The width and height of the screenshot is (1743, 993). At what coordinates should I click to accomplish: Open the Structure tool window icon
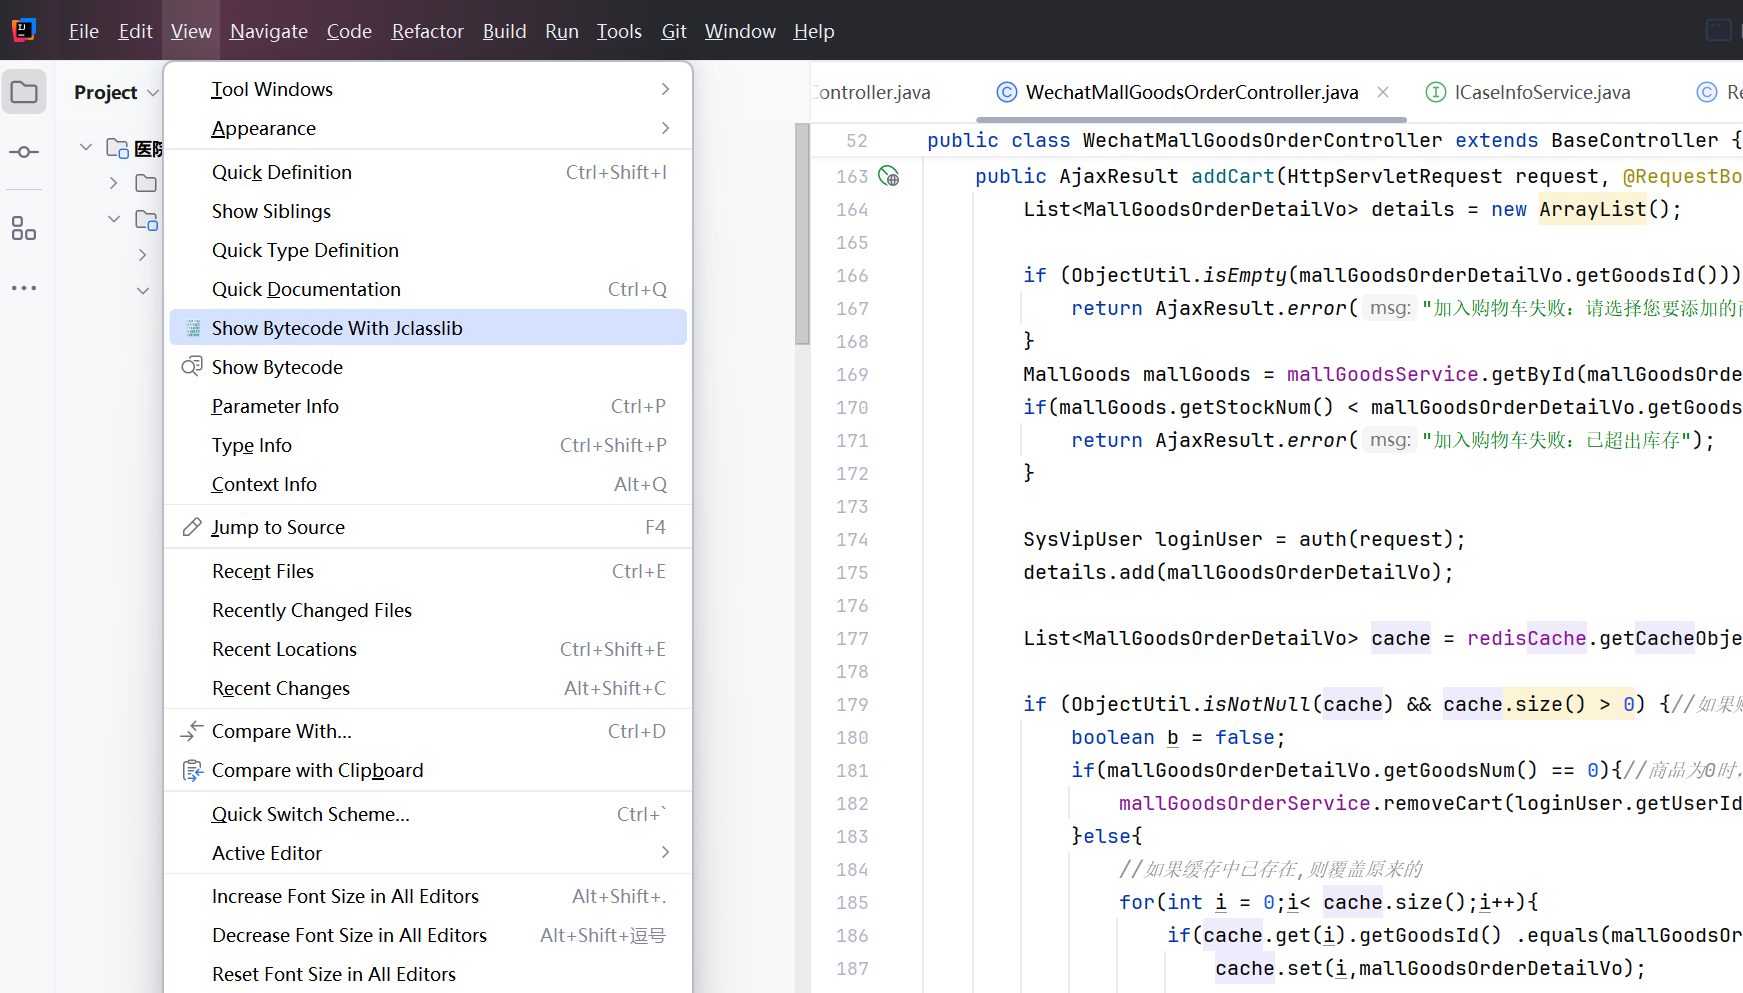(x=24, y=229)
